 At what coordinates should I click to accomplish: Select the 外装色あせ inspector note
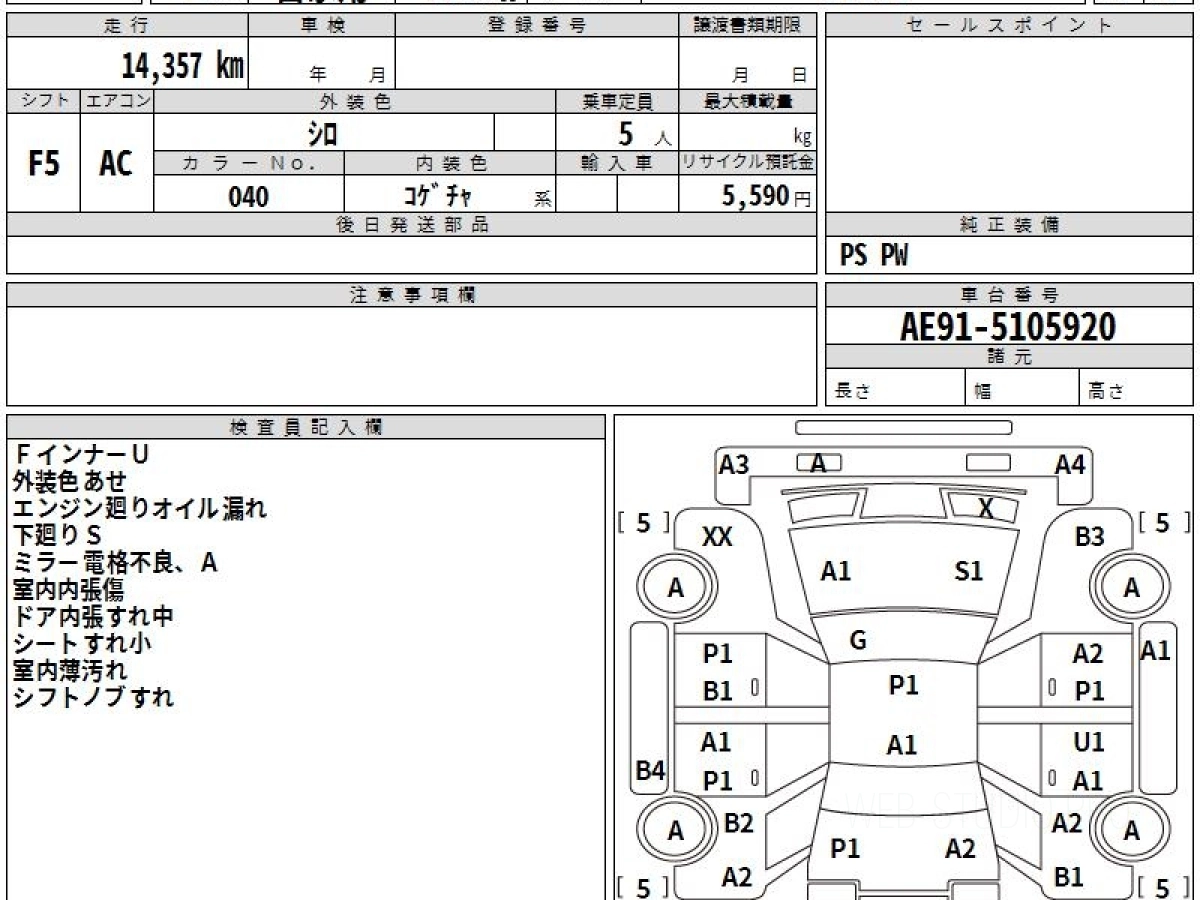70,482
